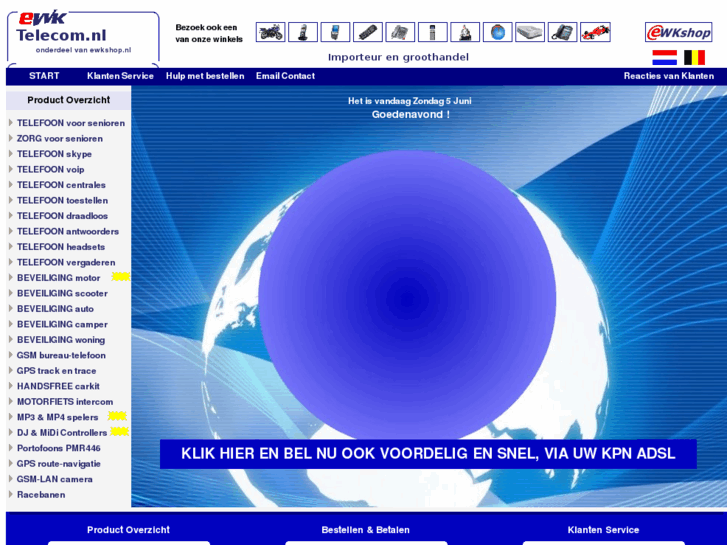Go to START in the navigation bar
727x545 pixels.
[44, 76]
